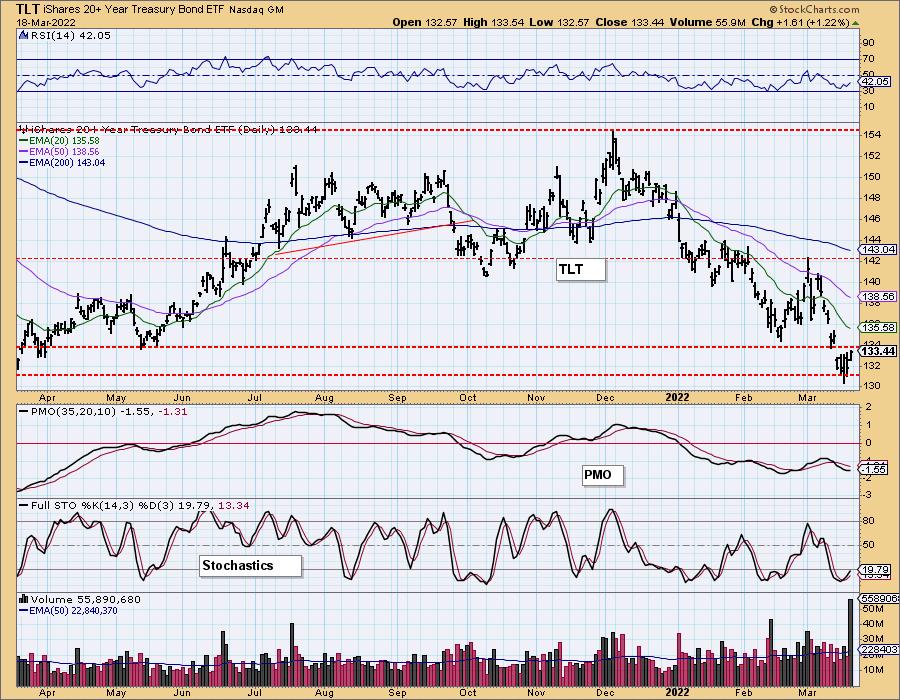
Task: Click the 133.44 last price tag on right axis
Action: (x=879, y=351)
